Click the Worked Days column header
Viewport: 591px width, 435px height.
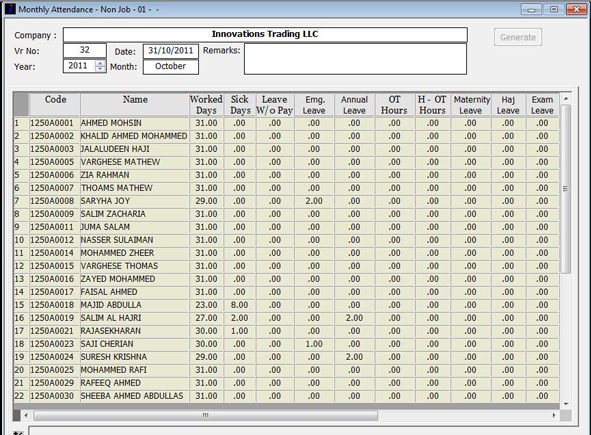[206, 105]
